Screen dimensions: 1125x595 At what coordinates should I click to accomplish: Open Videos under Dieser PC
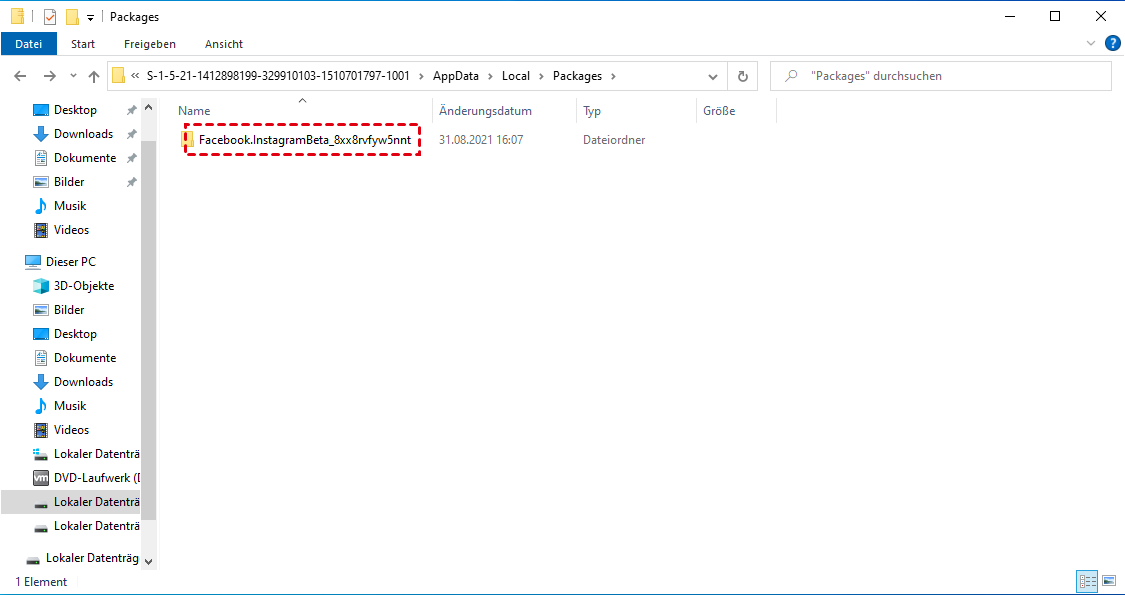(x=71, y=430)
